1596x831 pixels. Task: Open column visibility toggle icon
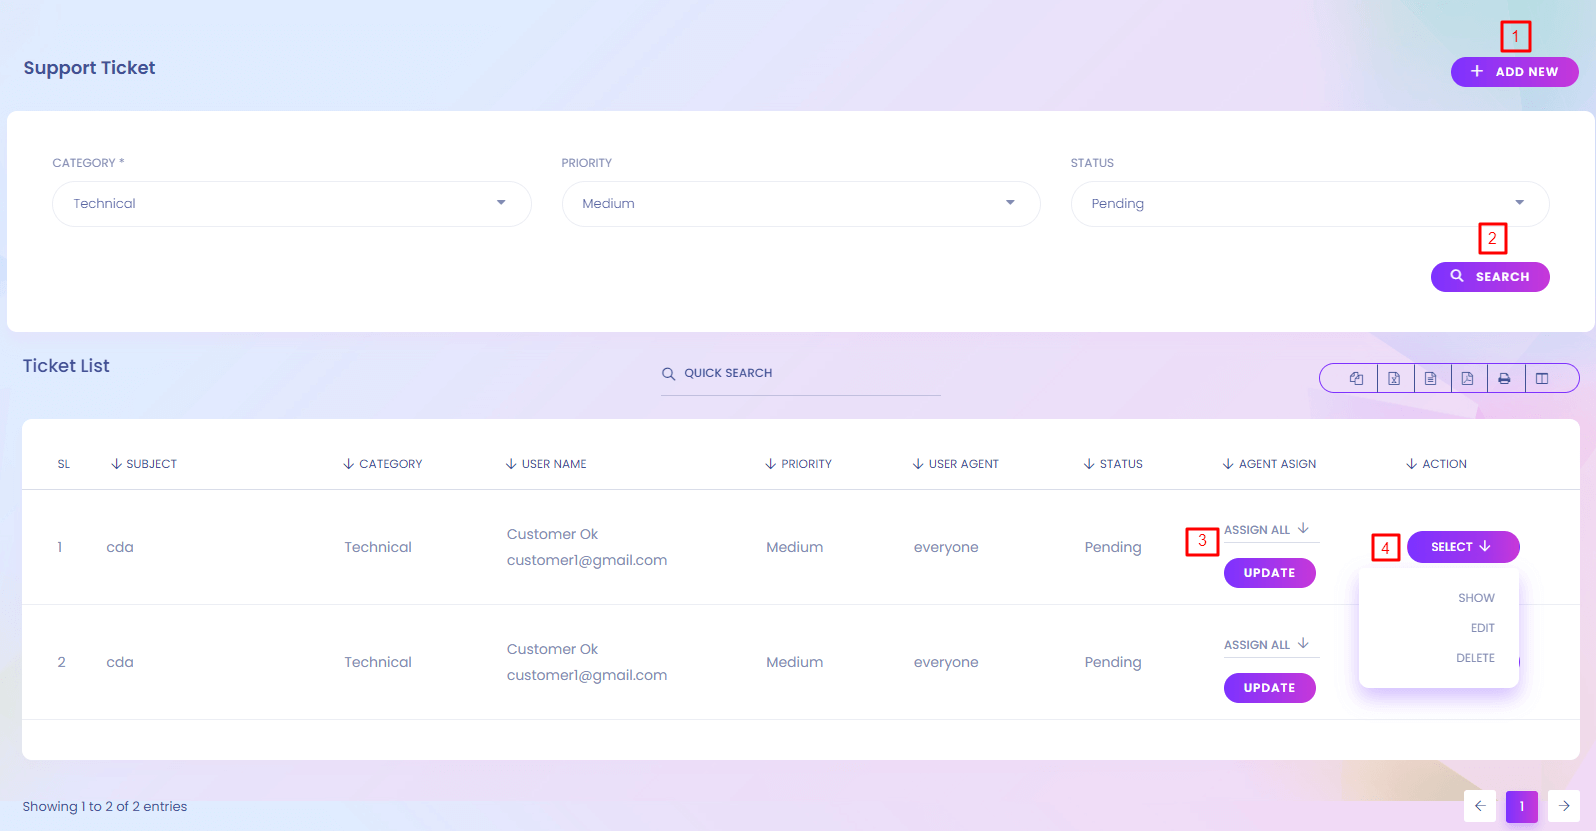click(1542, 378)
